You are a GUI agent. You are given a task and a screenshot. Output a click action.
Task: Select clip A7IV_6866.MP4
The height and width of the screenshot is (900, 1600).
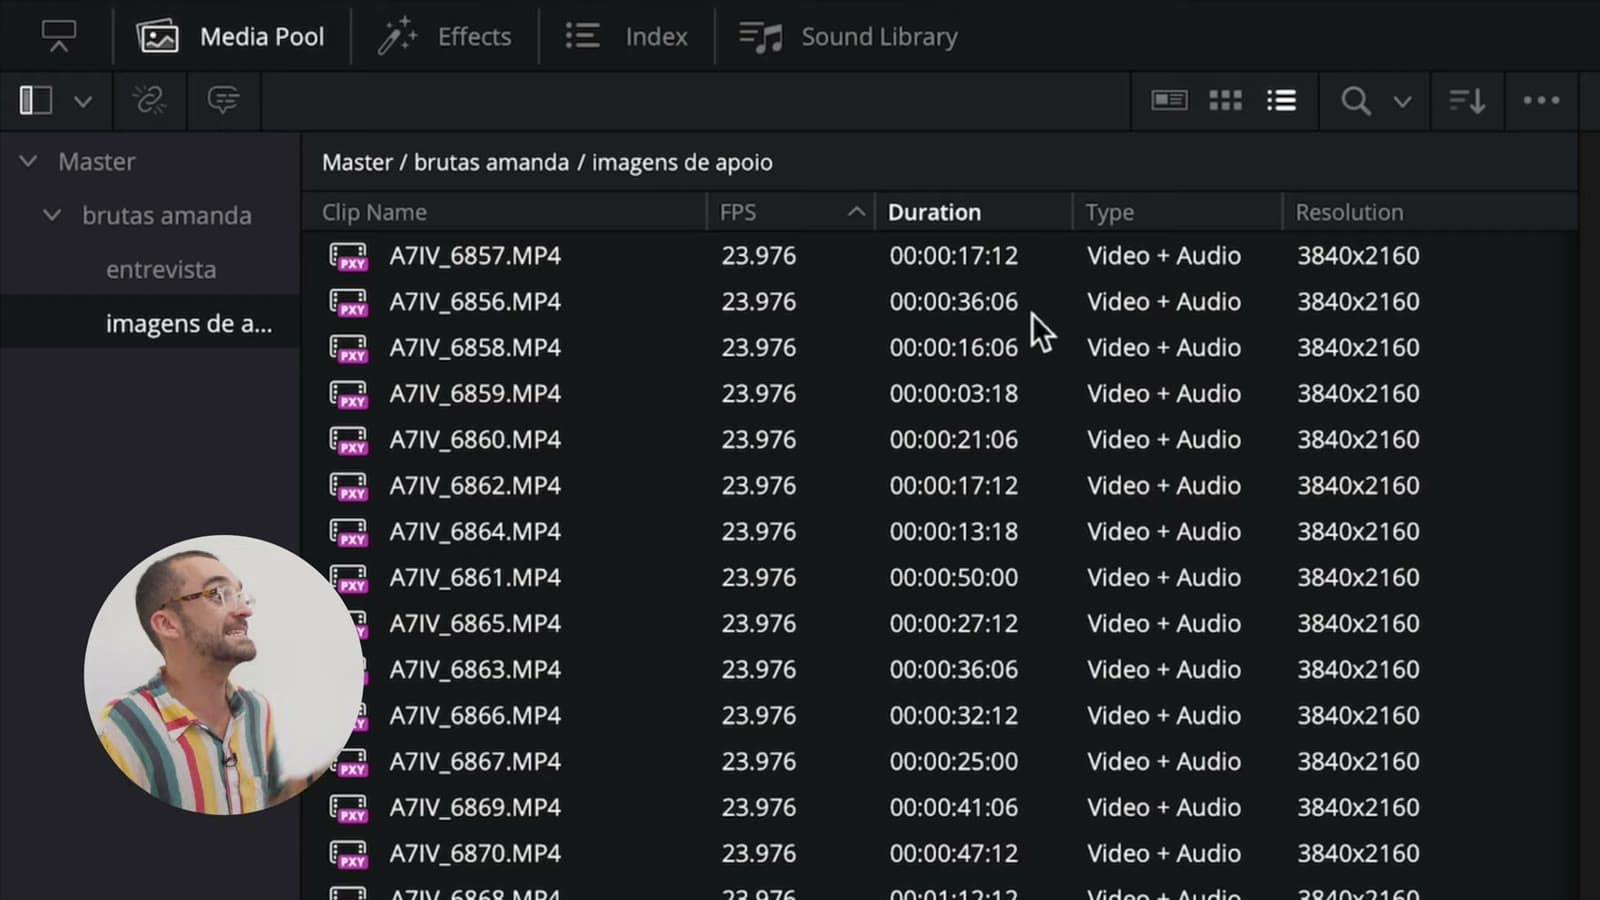(475, 716)
